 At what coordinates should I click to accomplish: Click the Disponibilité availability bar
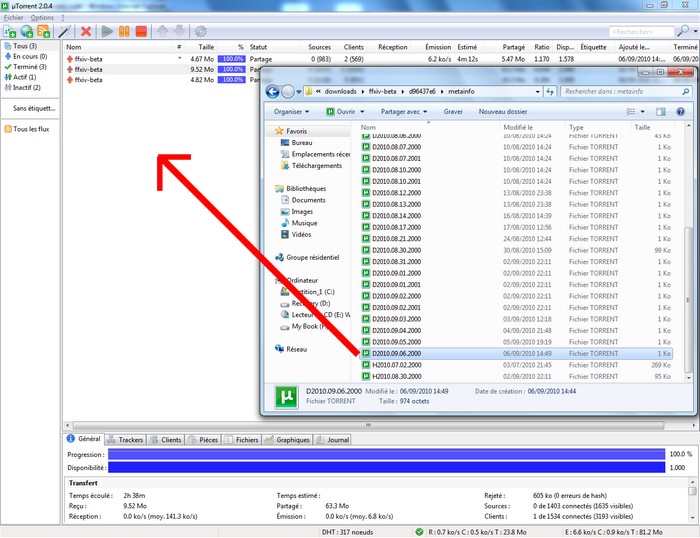pos(387,467)
